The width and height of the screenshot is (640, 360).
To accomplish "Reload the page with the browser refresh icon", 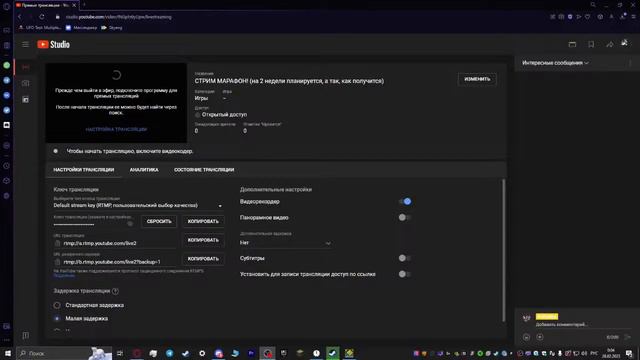I will point(42,17).
